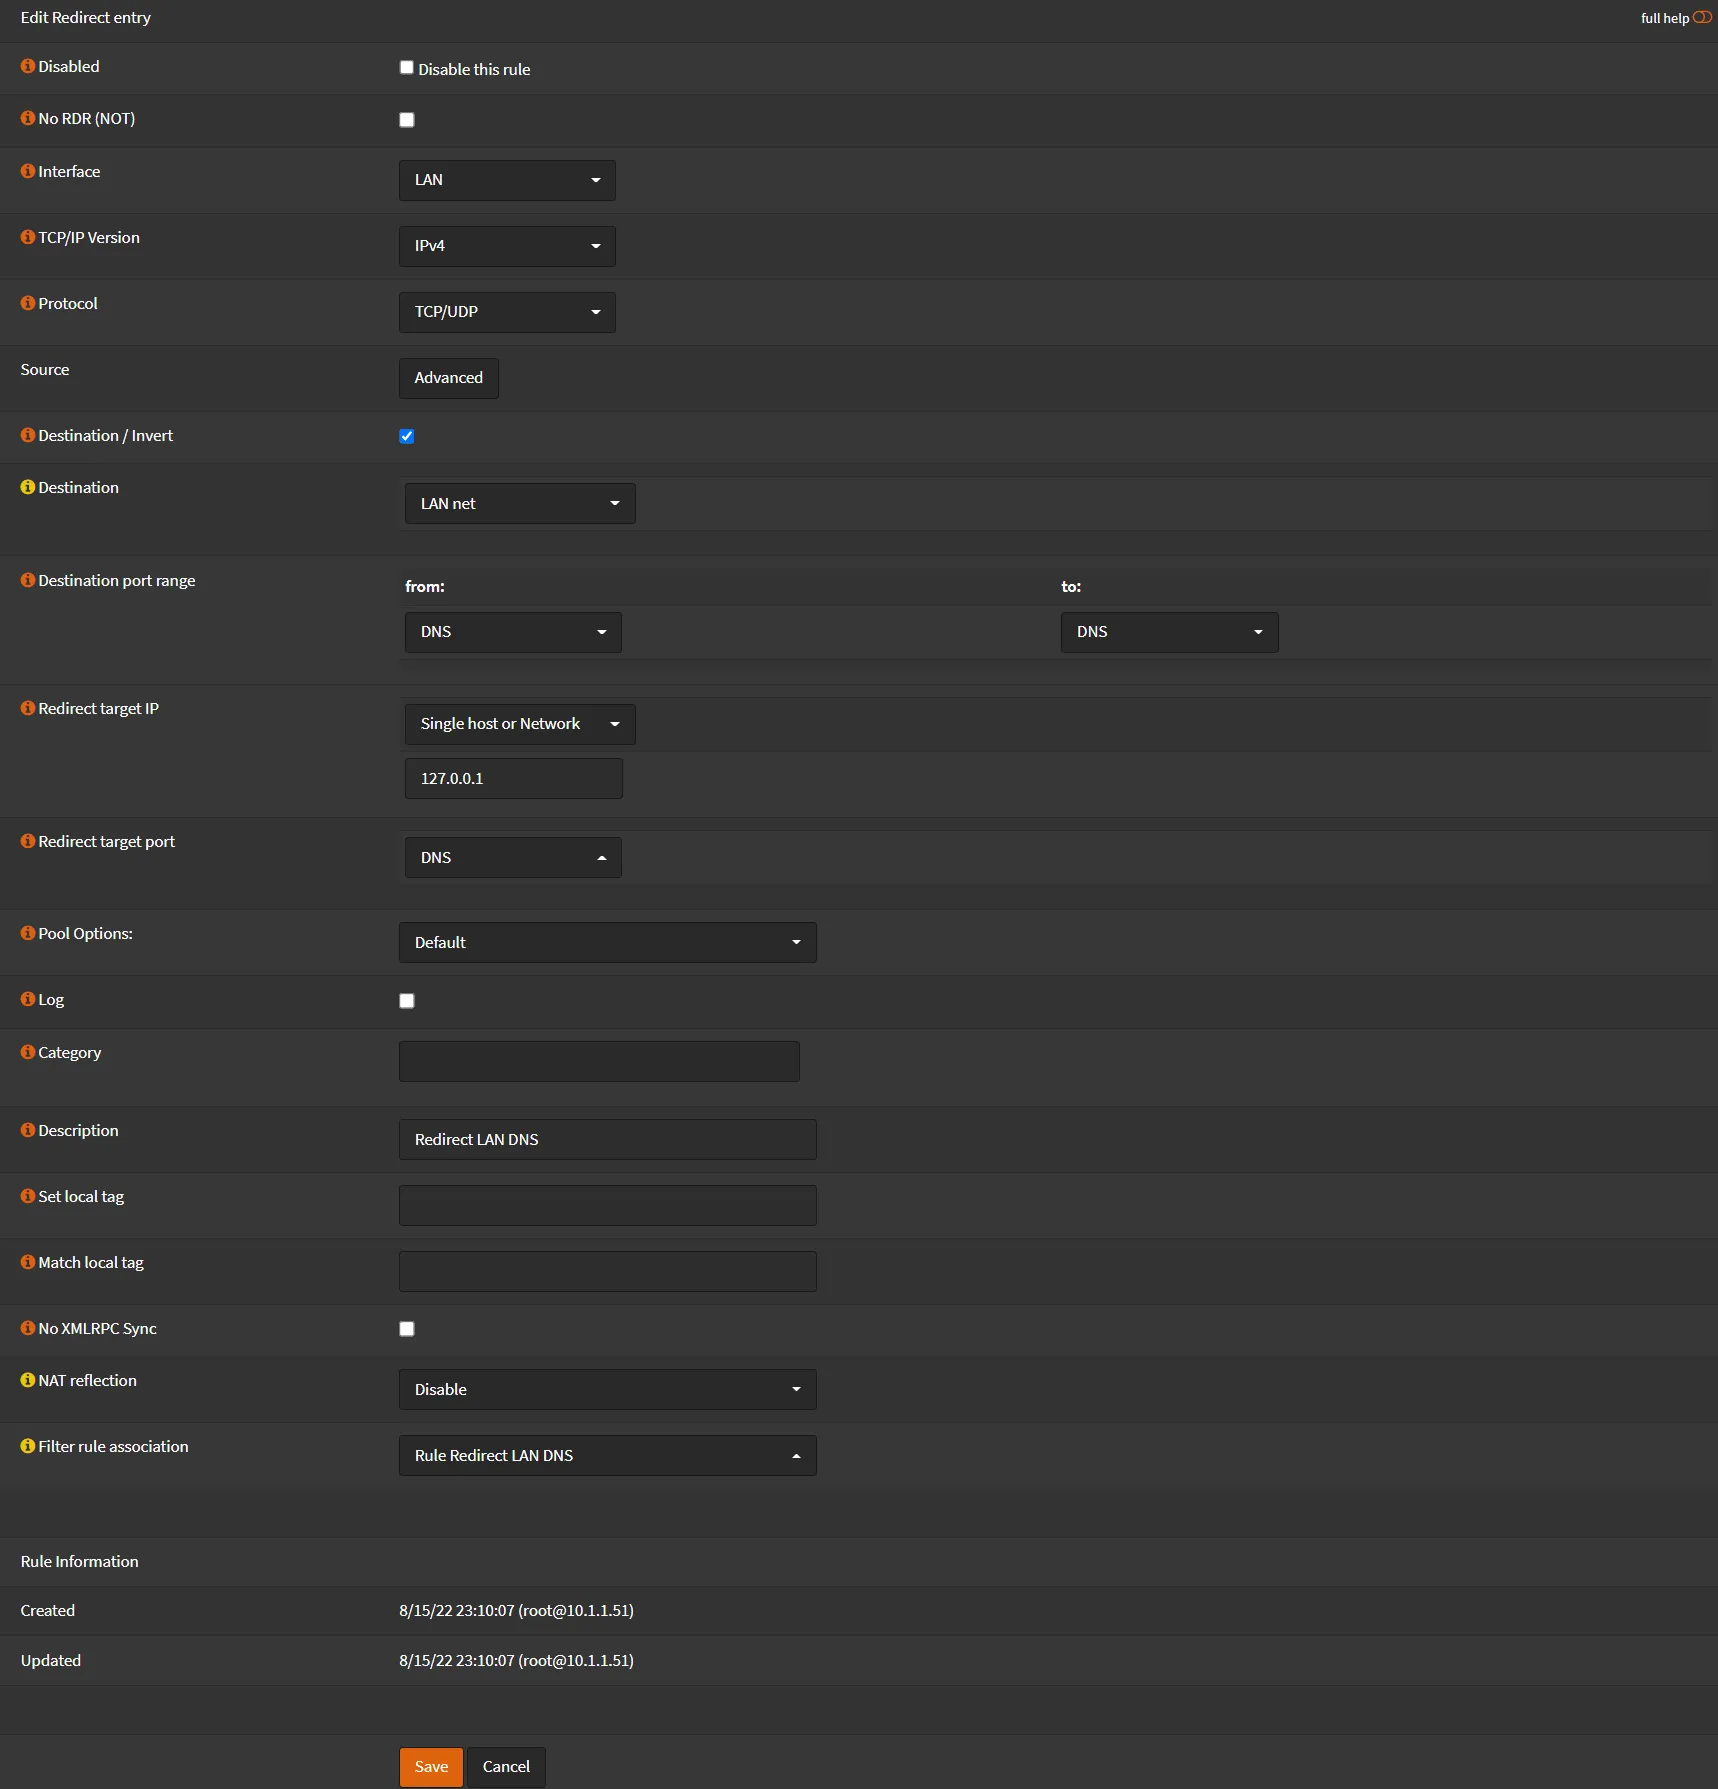The height and width of the screenshot is (1789, 1718).
Task: Check the Disable this rule checkbox
Action: pyautogui.click(x=407, y=68)
